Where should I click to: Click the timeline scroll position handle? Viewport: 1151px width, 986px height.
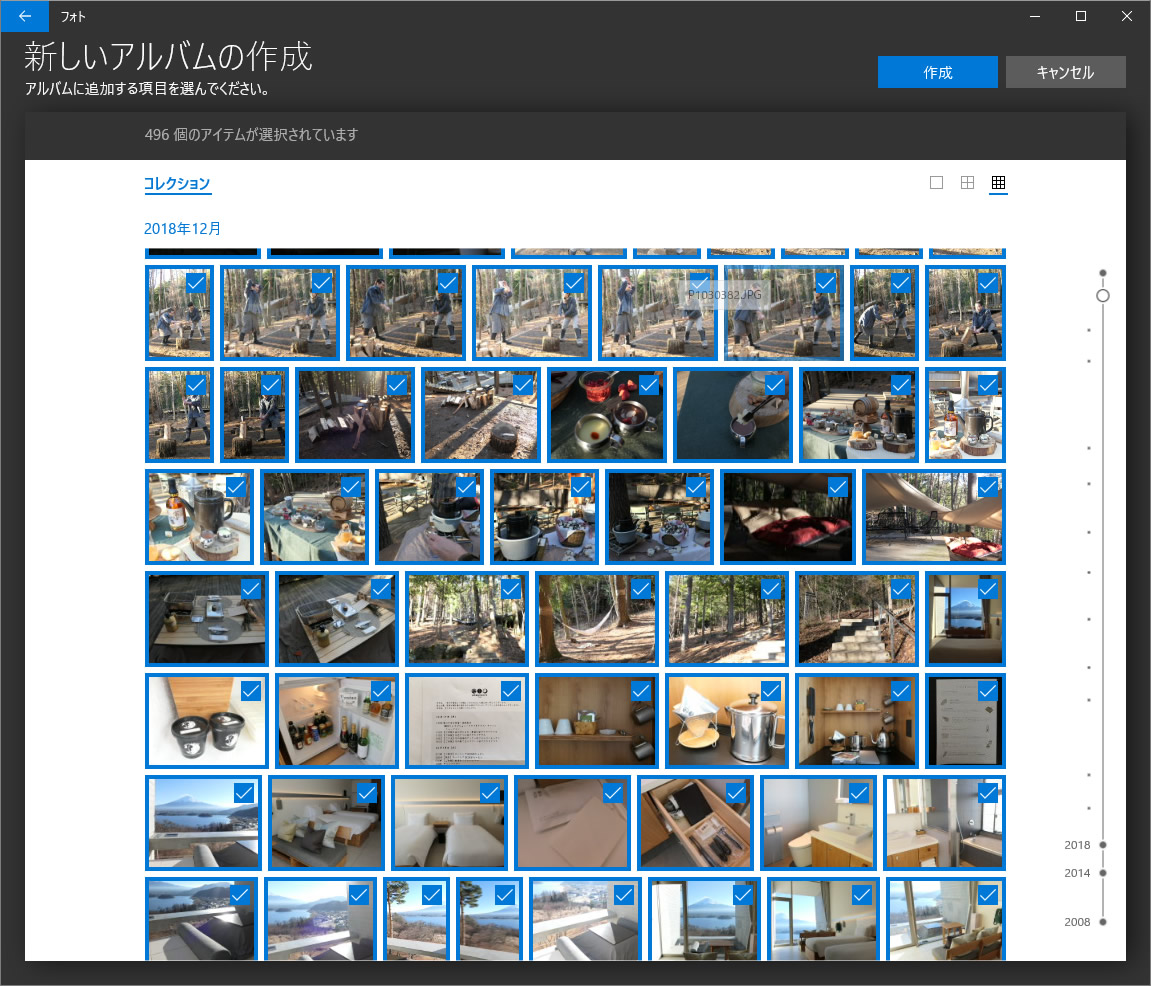pos(1103,296)
